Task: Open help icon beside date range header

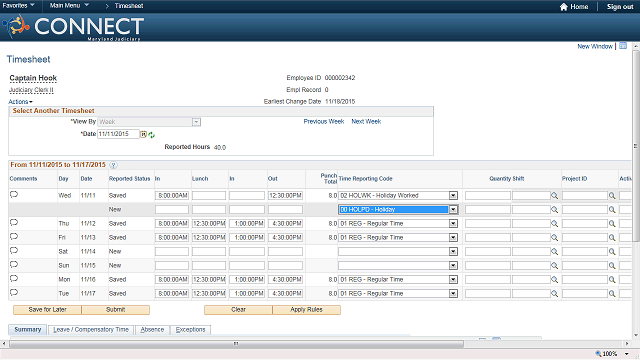Action: coord(113,165)
